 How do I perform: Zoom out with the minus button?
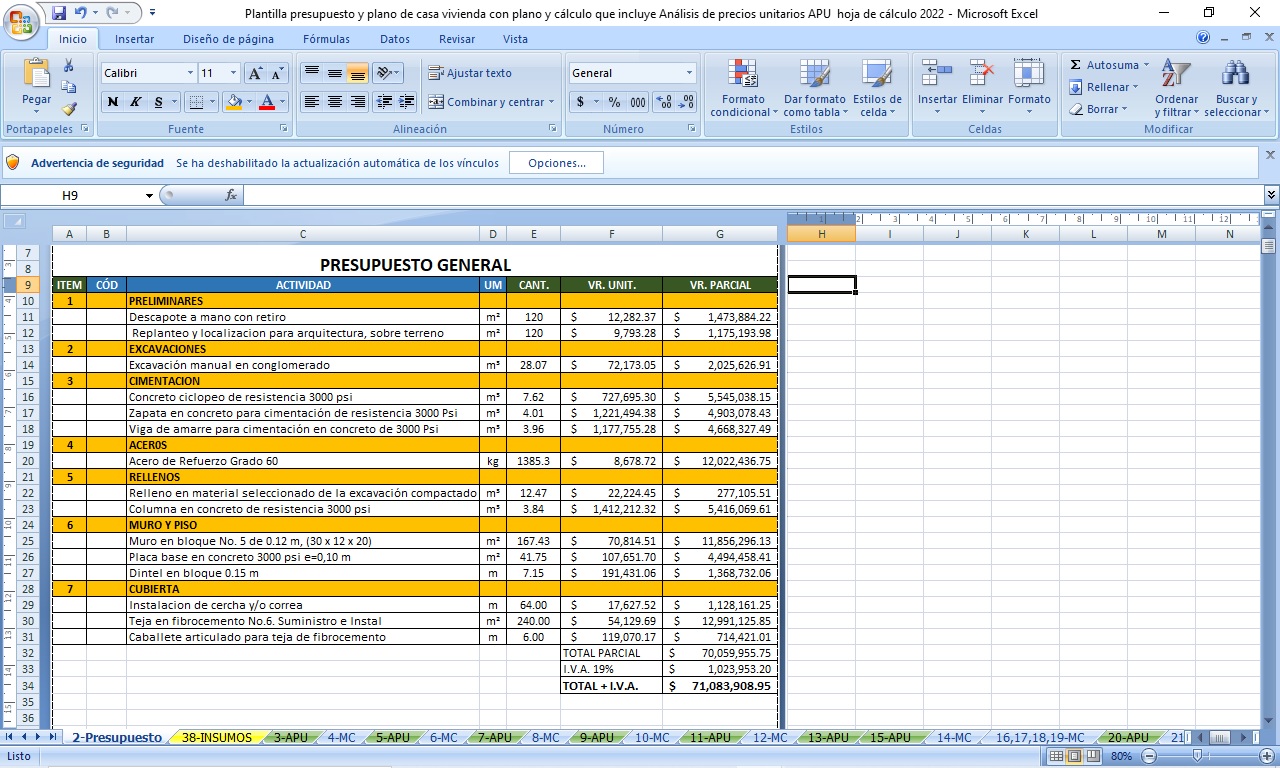(1149, 756)
